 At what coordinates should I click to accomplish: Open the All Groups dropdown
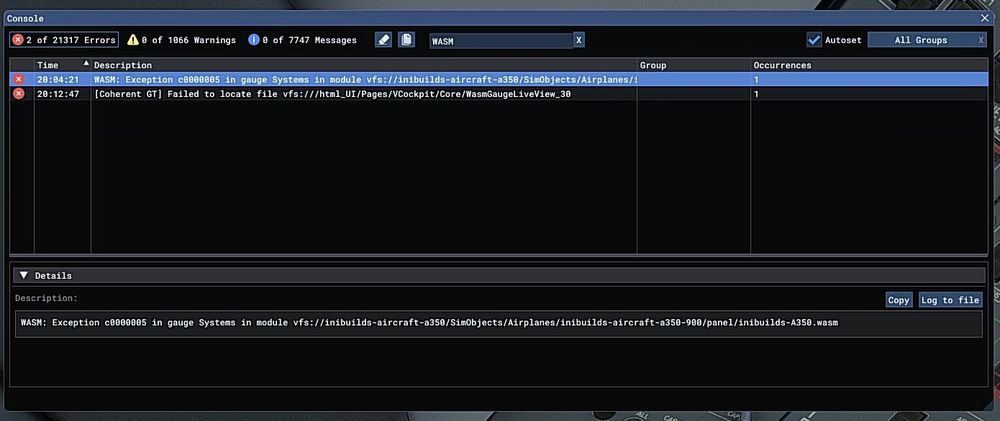click(918, 40)
